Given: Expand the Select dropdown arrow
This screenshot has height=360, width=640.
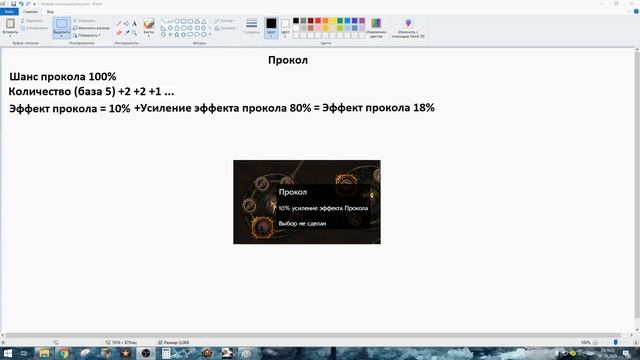Looking at the screenshot, I should coord(62,36).
